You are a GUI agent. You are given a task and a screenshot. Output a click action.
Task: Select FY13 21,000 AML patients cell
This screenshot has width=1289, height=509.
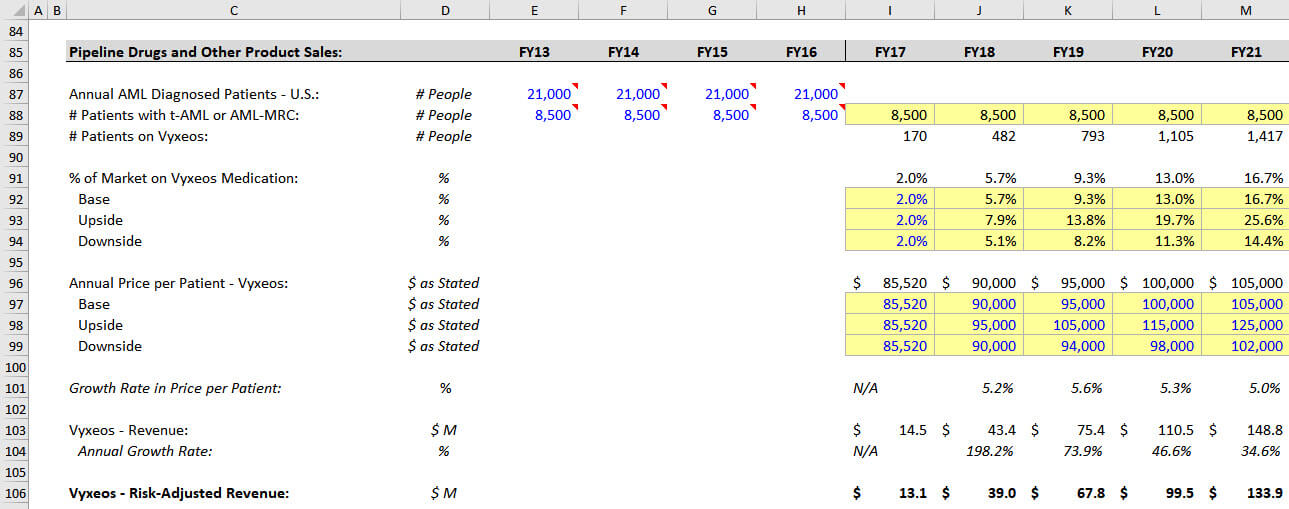point(534,94)
